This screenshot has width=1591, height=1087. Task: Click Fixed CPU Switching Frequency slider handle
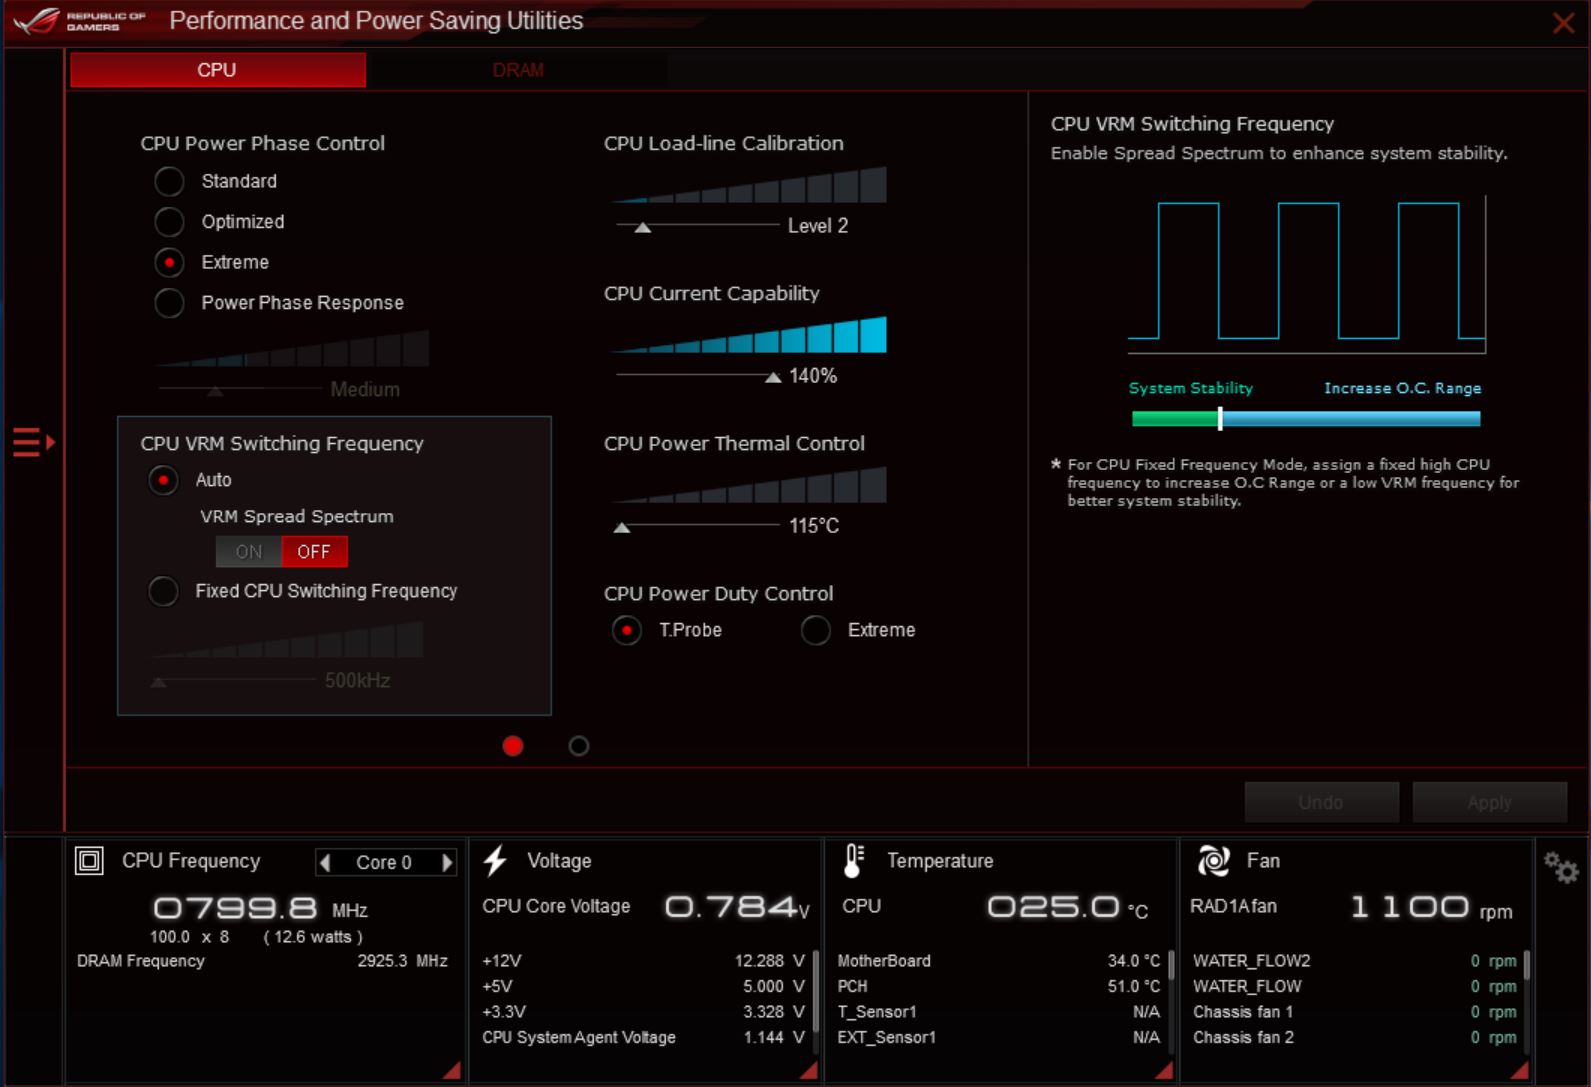pyautogui.click(x=159, y=682)
